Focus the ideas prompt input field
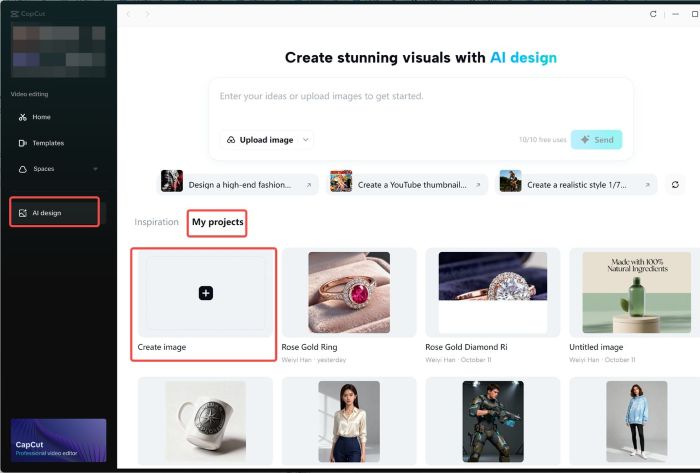 [420, 97]
